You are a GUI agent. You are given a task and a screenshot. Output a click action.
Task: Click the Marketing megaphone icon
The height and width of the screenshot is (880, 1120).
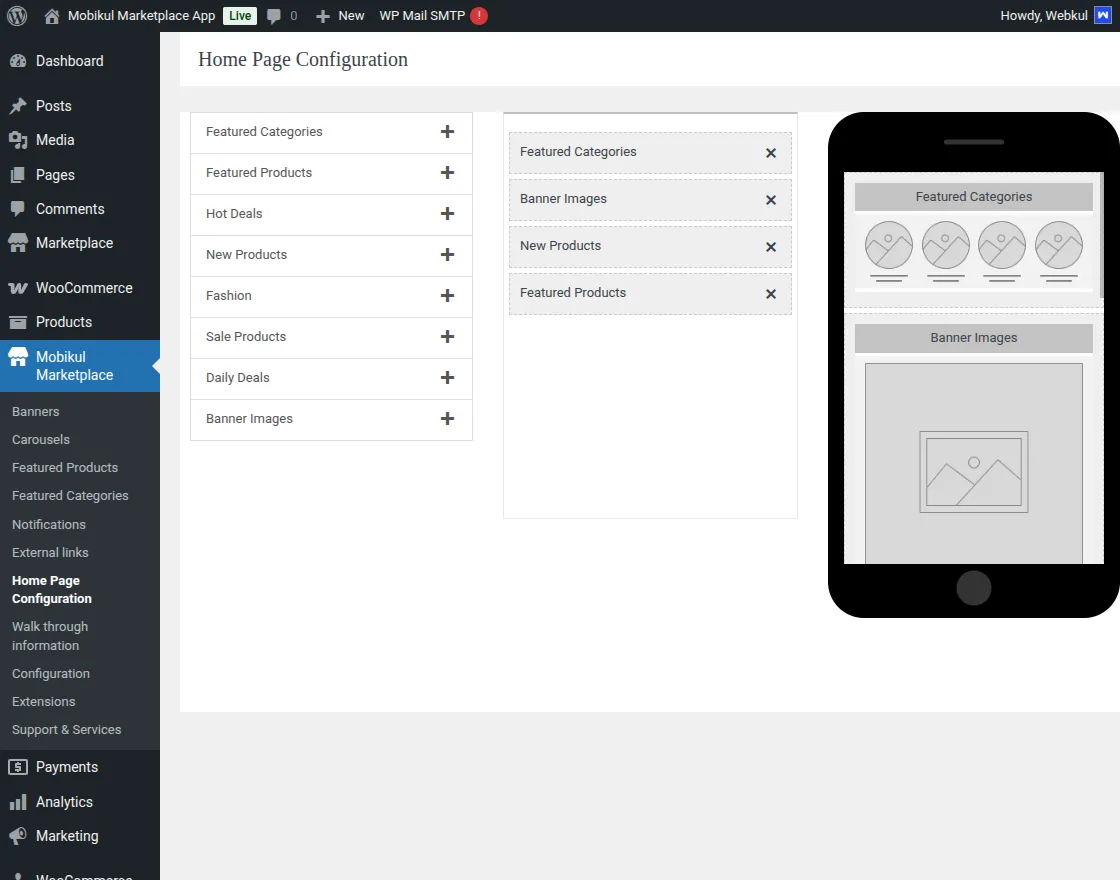[x=20, y=836]
